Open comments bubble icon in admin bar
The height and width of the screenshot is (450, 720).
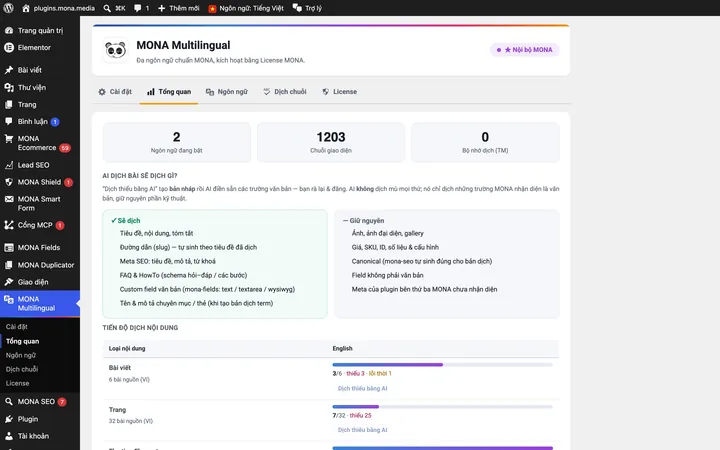[137, 8]
